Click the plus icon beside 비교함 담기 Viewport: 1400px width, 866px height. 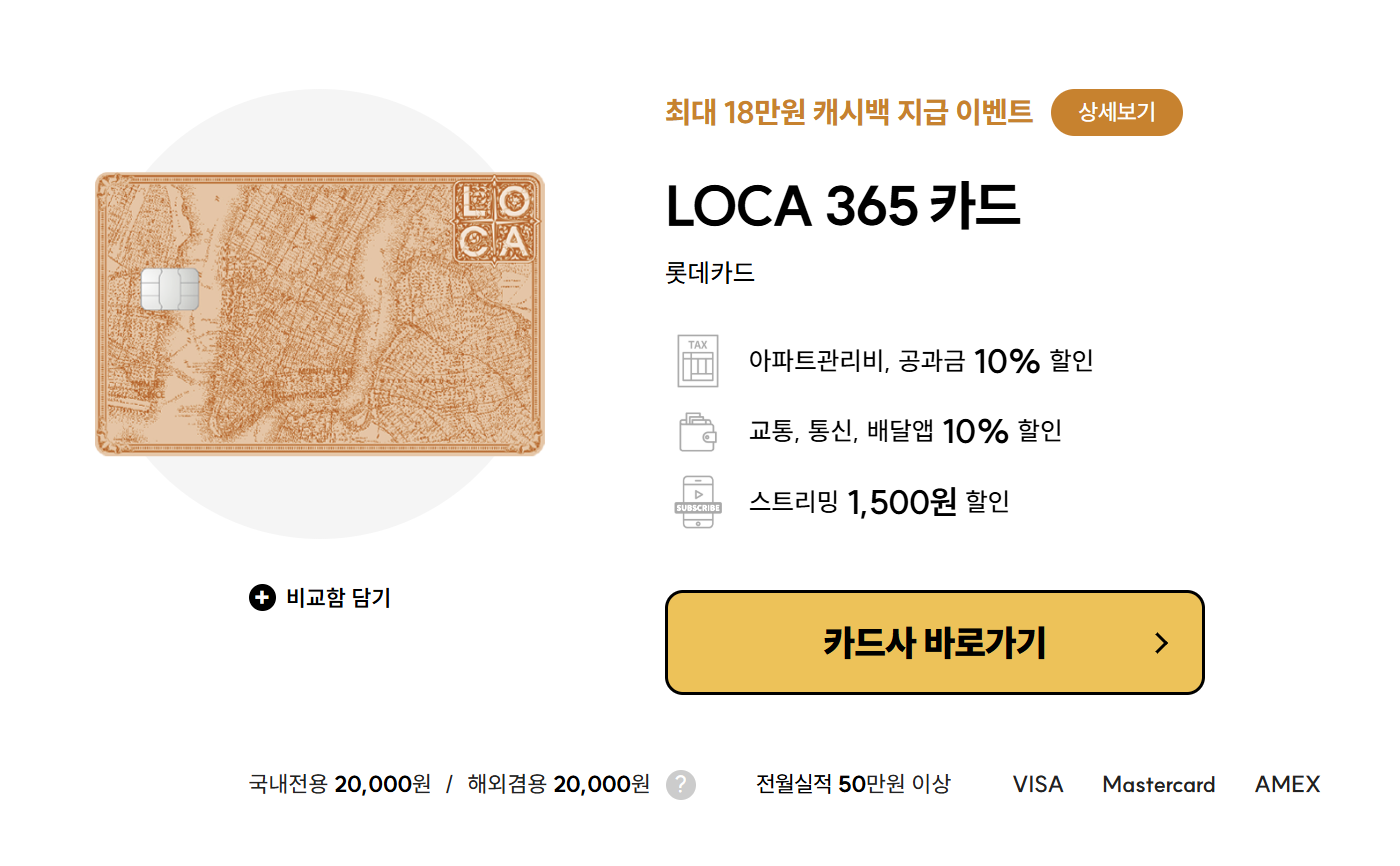[261, 598]
